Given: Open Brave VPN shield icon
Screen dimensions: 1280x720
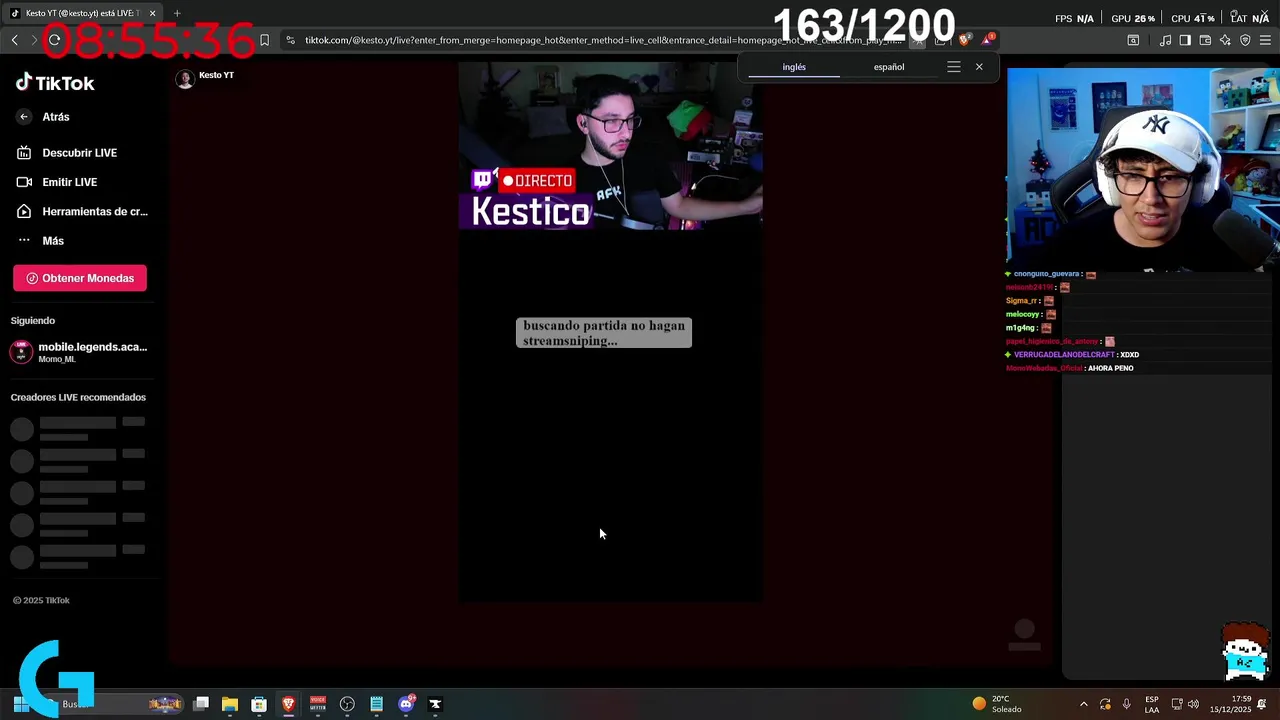Looking at the screenshot, I should tap(1245, 40).
